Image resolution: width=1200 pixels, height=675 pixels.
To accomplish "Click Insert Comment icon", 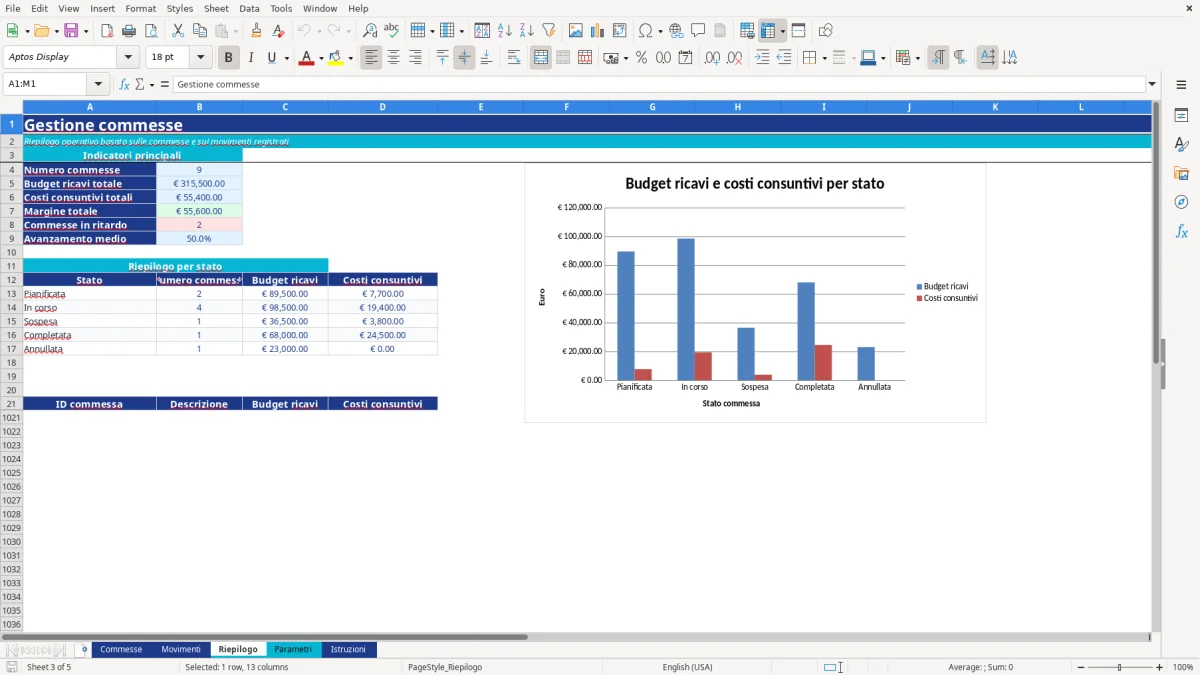I will (x=698, y=31).
